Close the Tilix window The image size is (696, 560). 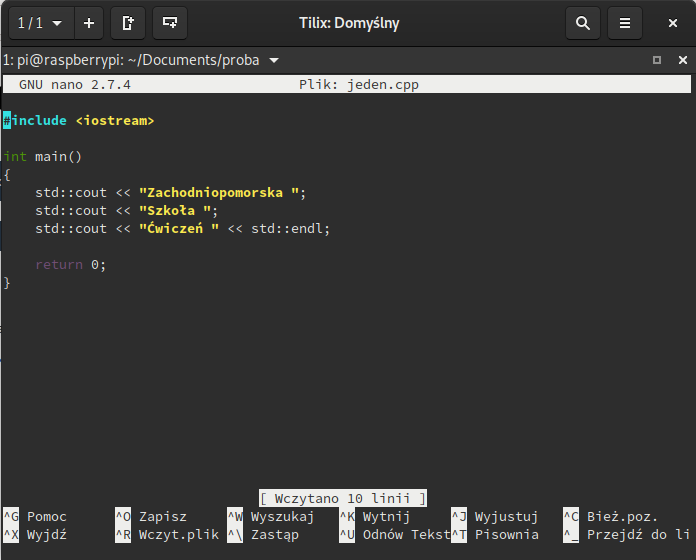click(673, 23)
